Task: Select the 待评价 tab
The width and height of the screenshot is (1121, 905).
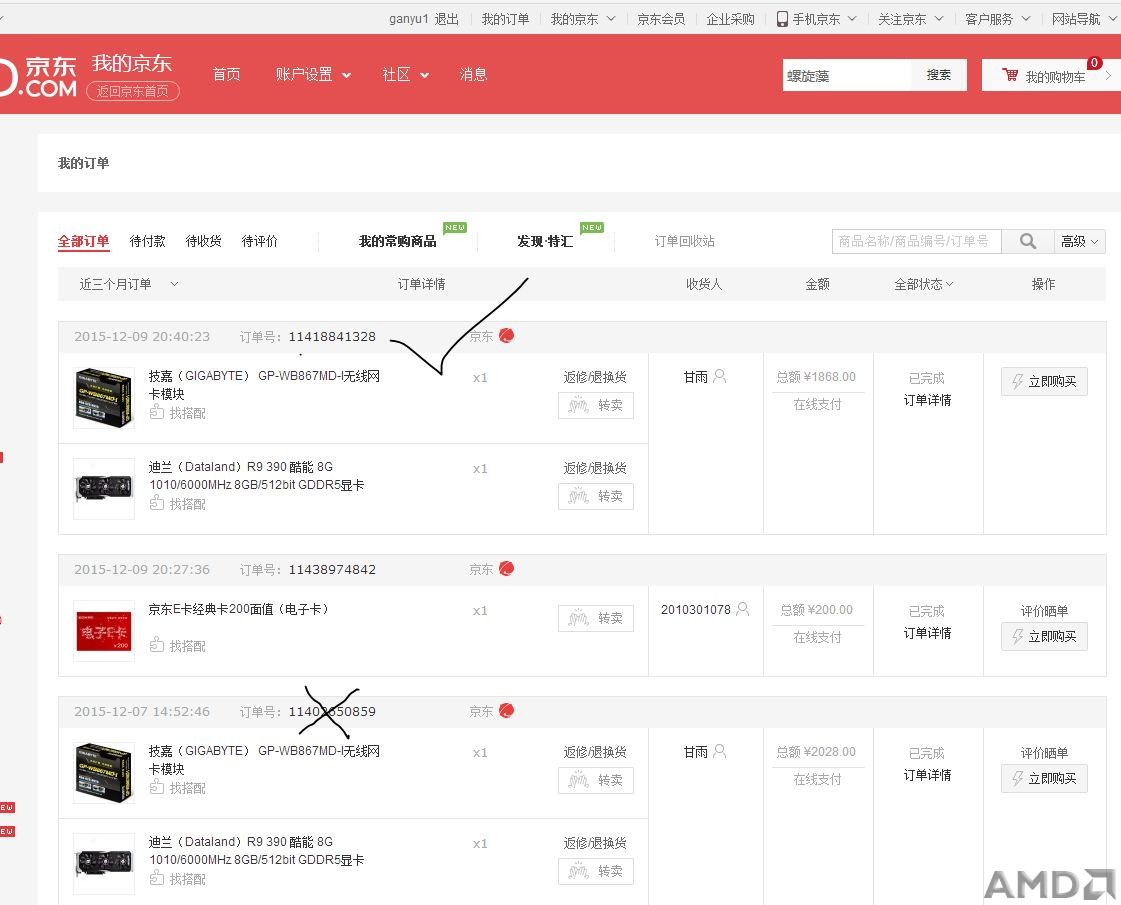Action: click(x=260, y=242)
